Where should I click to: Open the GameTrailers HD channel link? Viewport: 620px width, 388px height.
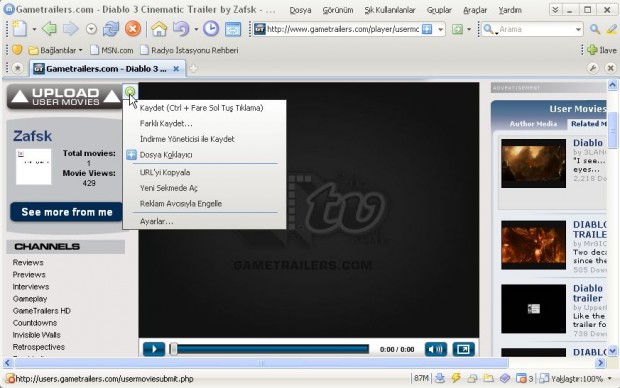pos(42,311)
